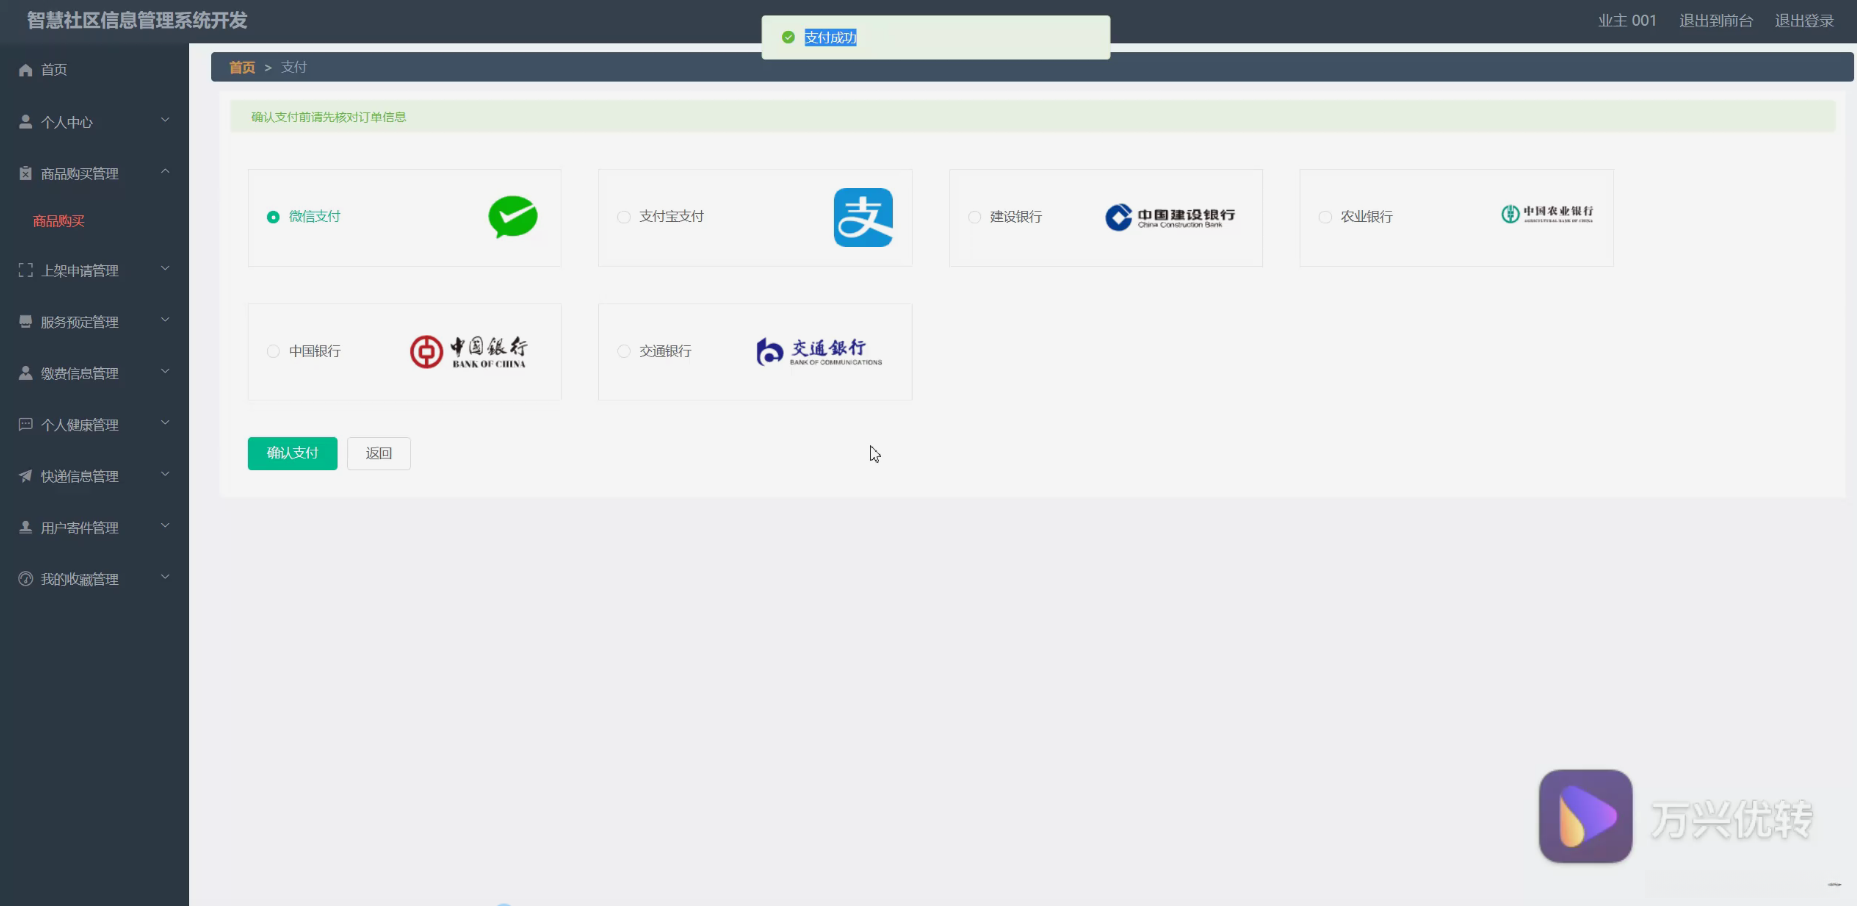Click the 支付 breadcrumb text
The image size is (1857, 906).
pos(294,67)
